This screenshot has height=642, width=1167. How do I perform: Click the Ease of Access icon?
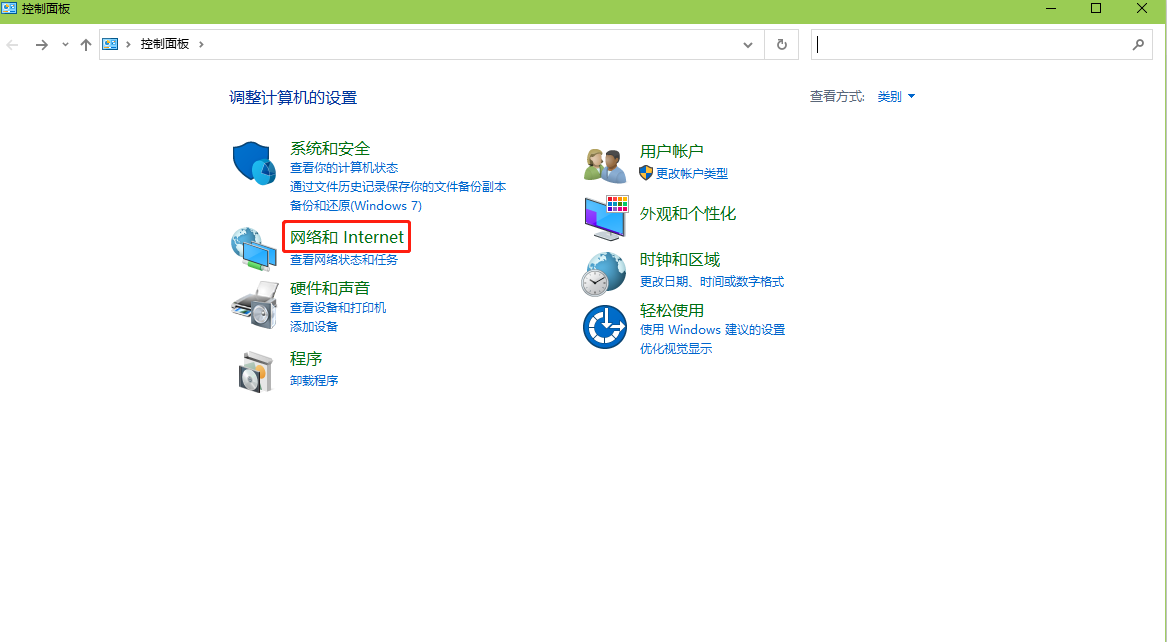pyautogui.click(x=605, y=327)
